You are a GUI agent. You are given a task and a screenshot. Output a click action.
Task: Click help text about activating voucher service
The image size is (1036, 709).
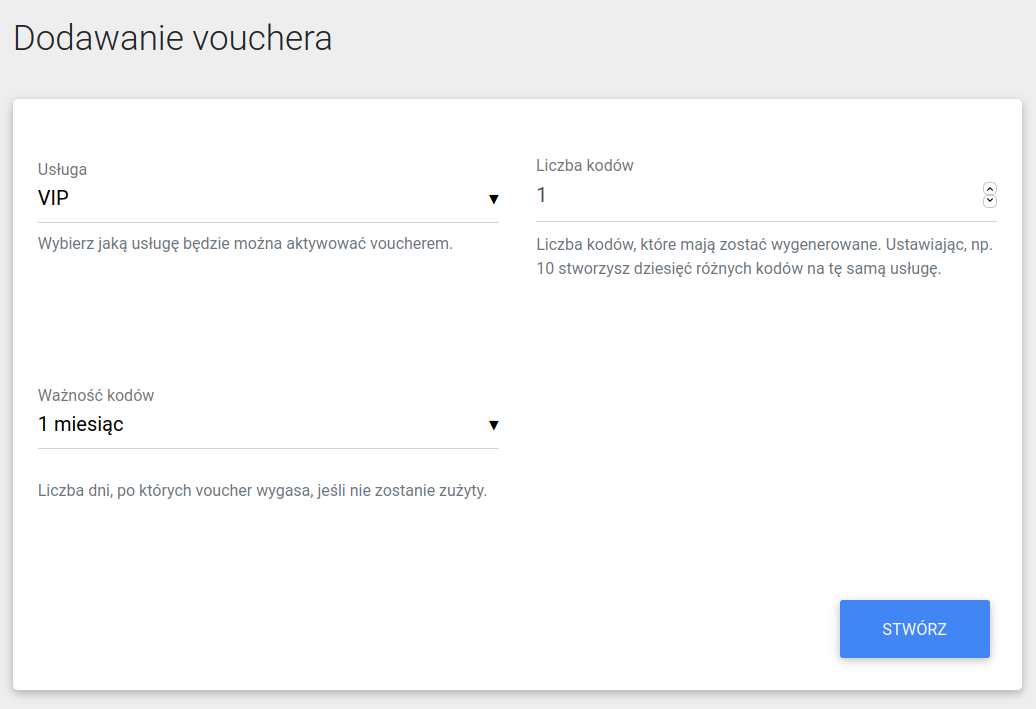[245, 243]
